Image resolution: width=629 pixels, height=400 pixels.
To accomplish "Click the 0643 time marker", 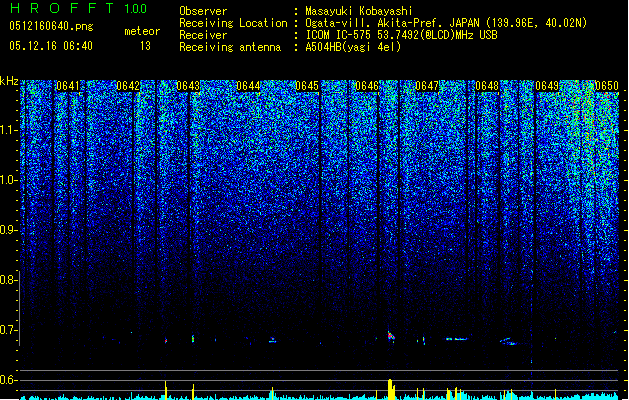I will [x=188, y=86].
